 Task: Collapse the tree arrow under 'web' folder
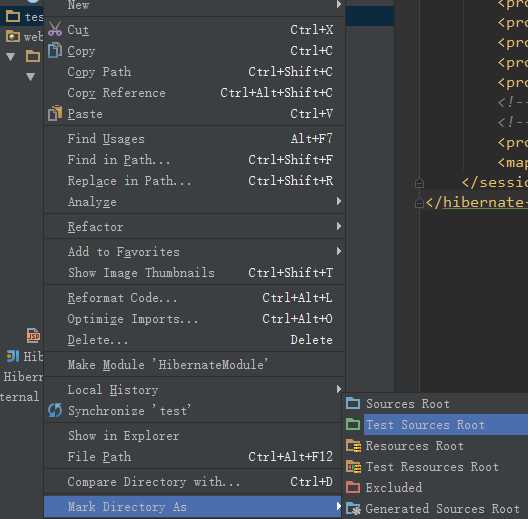click(11, 57)
